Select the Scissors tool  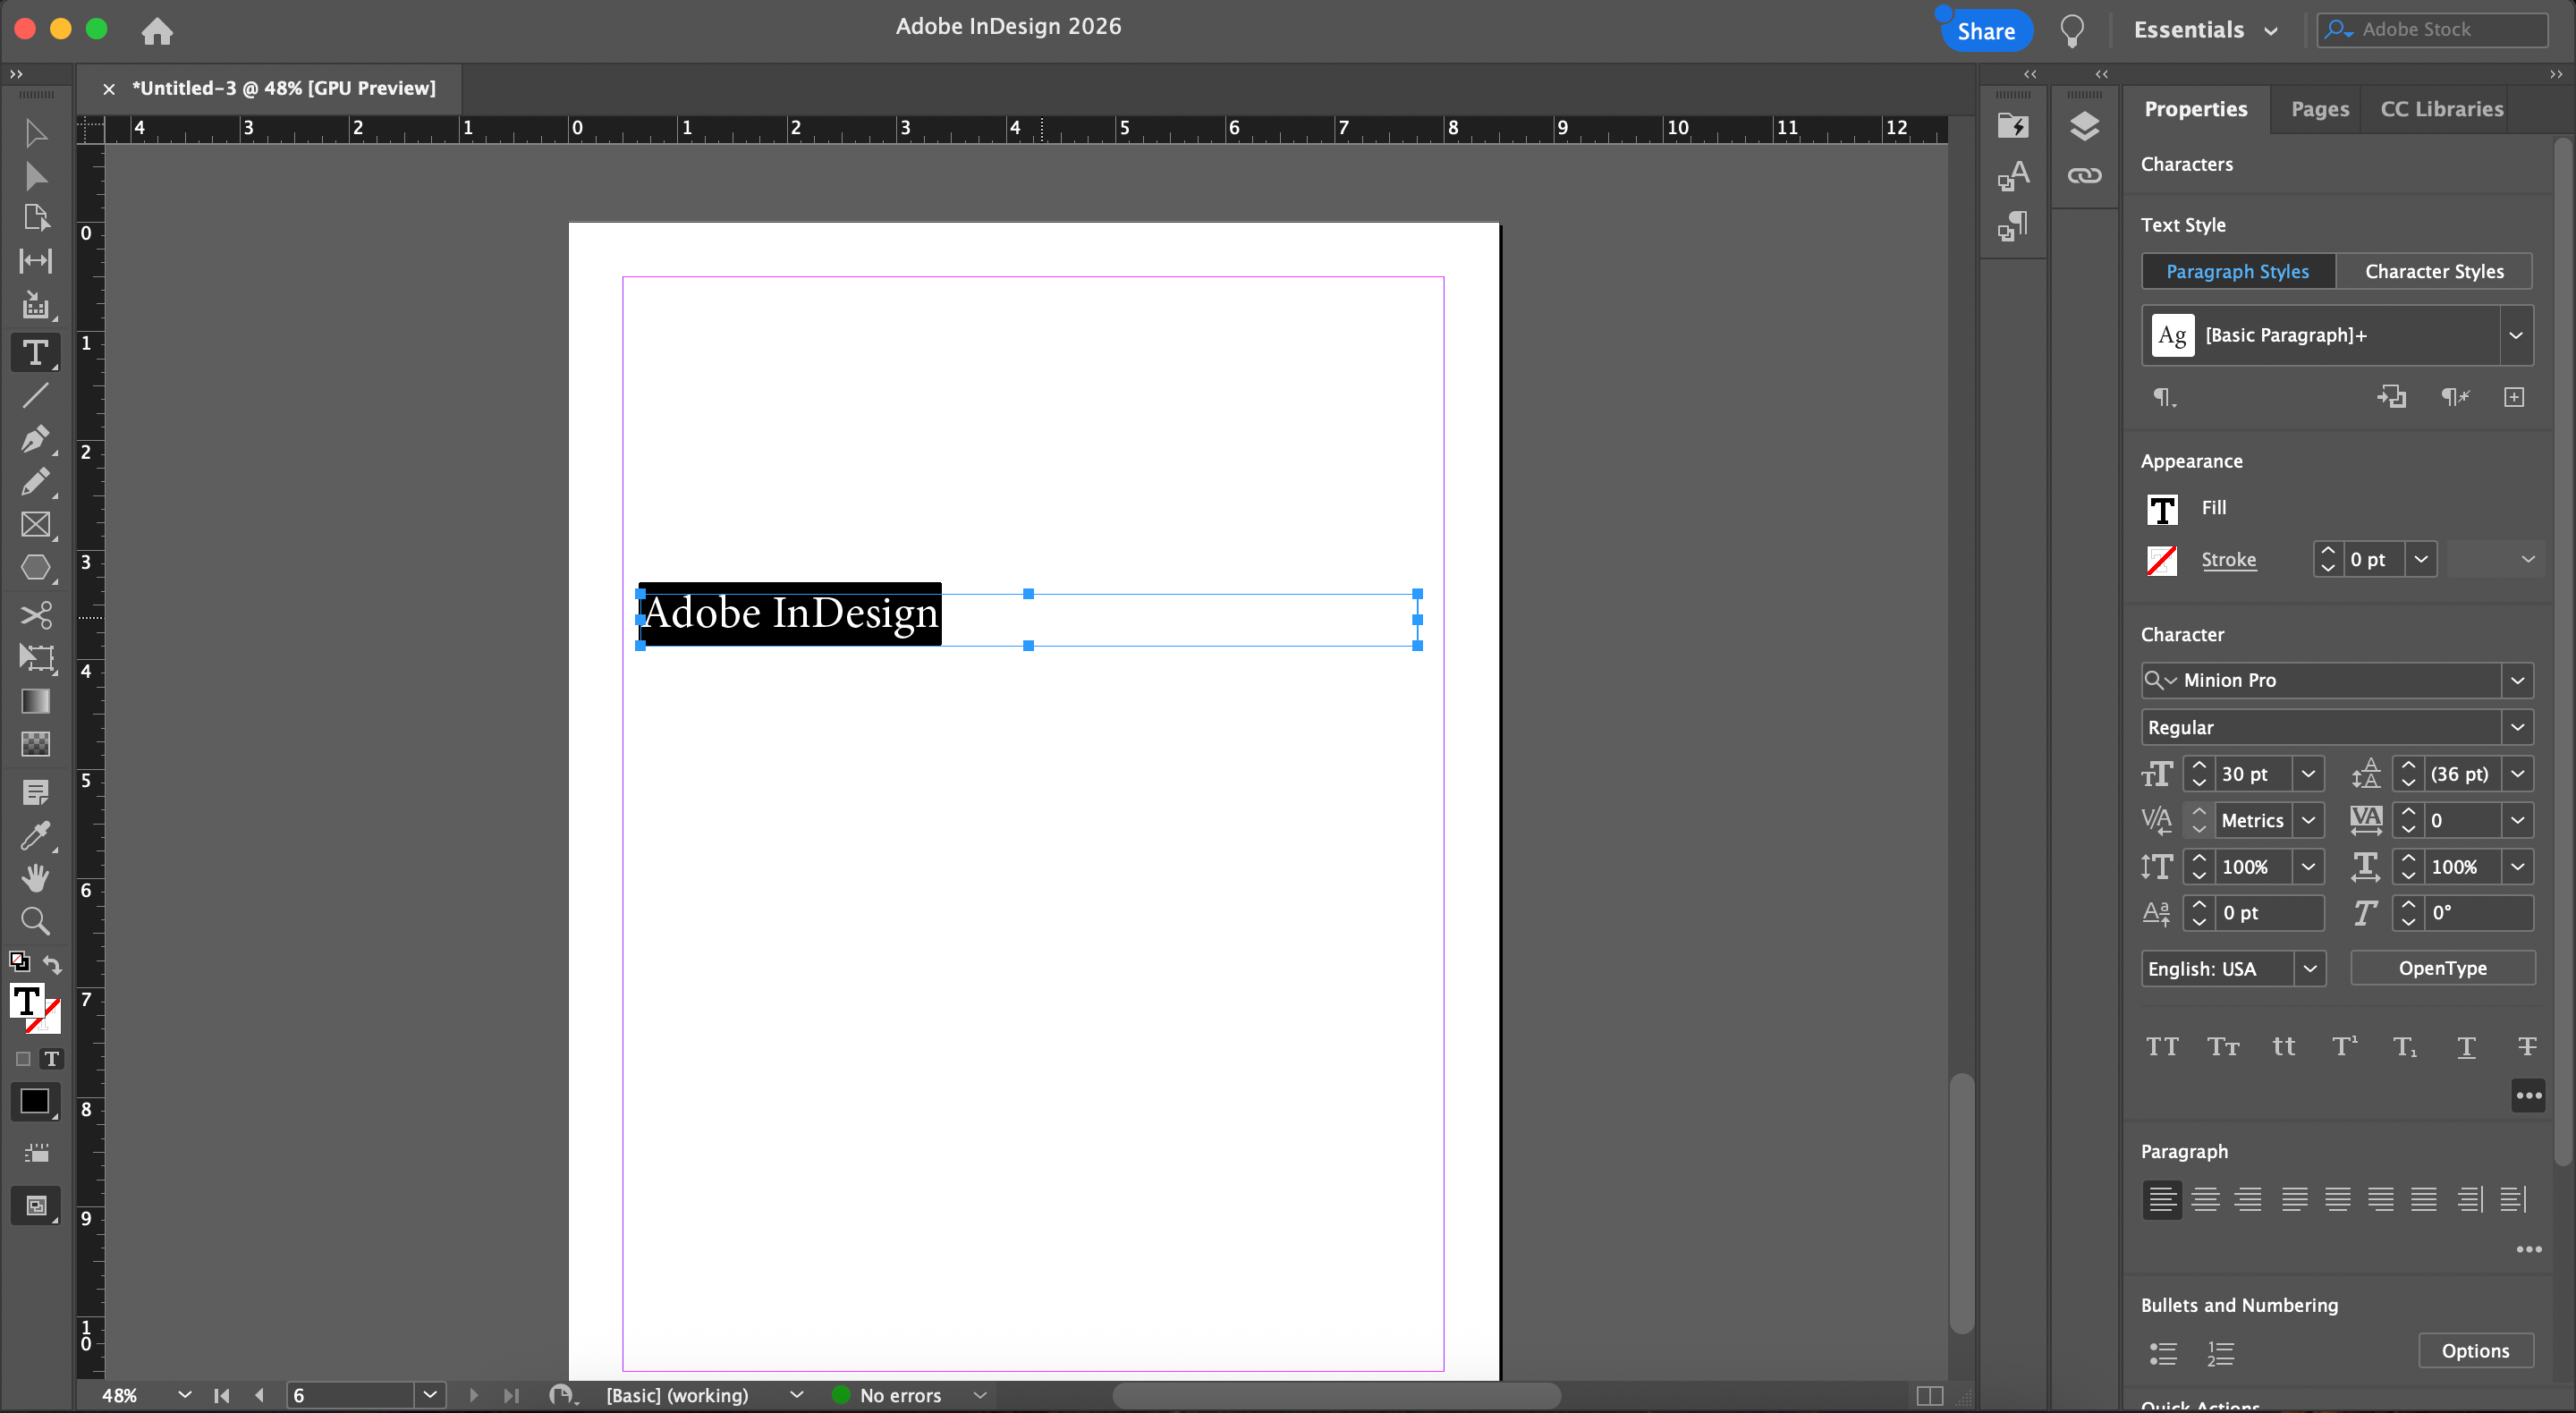35,614
